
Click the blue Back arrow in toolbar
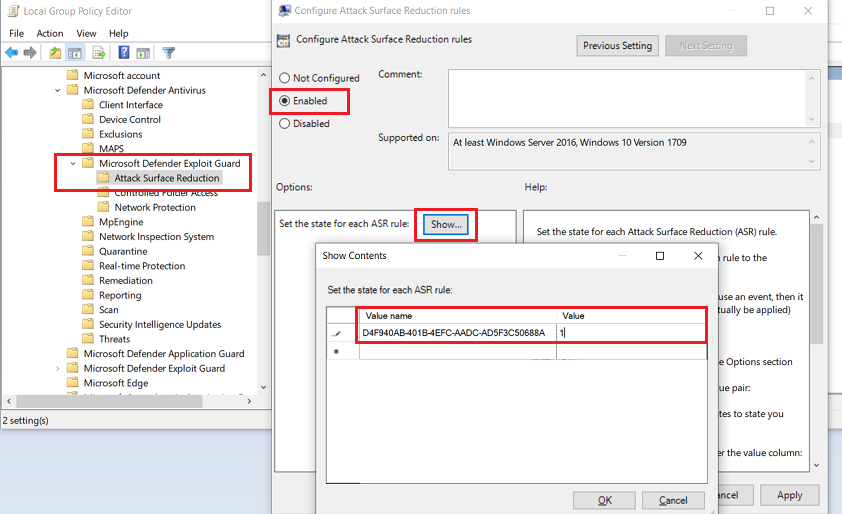pos(12,53)
